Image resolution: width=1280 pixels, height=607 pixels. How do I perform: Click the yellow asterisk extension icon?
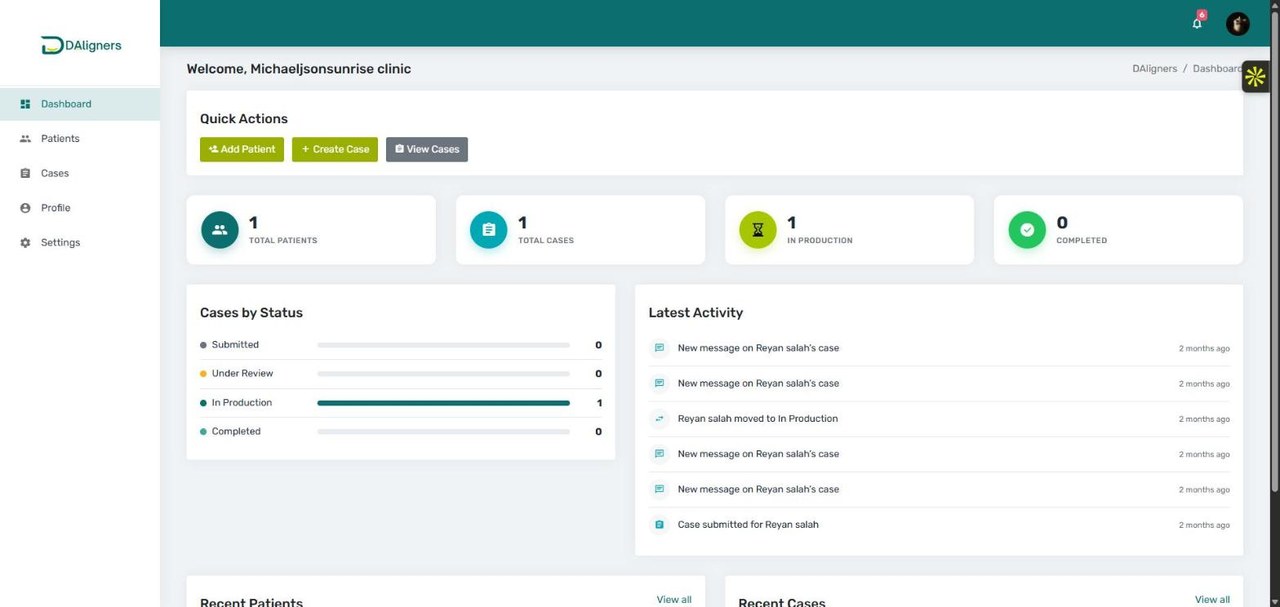click(x=1255, y=77)
